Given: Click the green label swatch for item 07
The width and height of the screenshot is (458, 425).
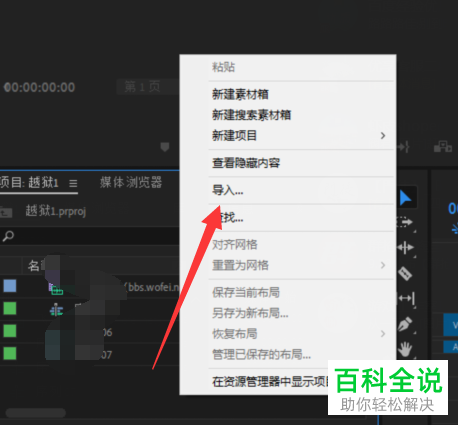Looking at the screenshot, I should tap(10, 353).
